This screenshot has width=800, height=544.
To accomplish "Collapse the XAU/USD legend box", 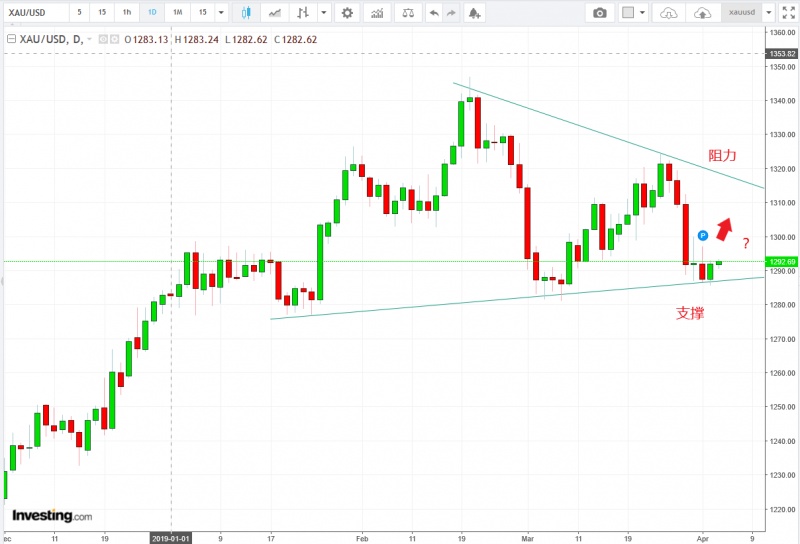I will (x=10, y=38).
